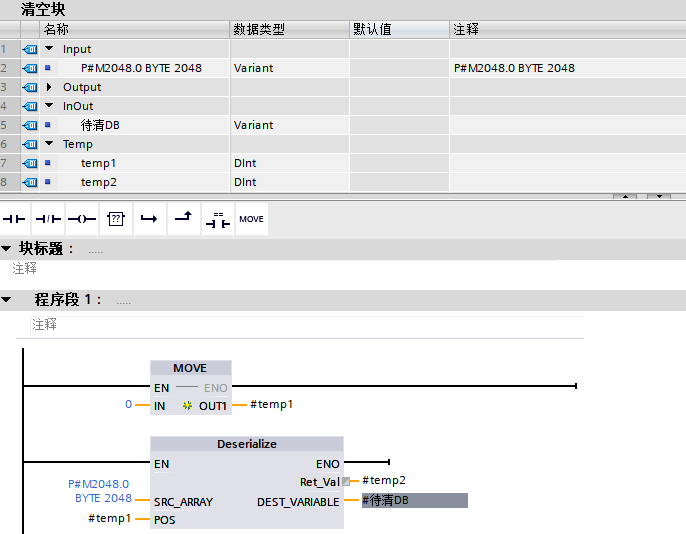Click the Variant data type of 待清DB
The image size is (686, 534).
click(x=254, y=125)
